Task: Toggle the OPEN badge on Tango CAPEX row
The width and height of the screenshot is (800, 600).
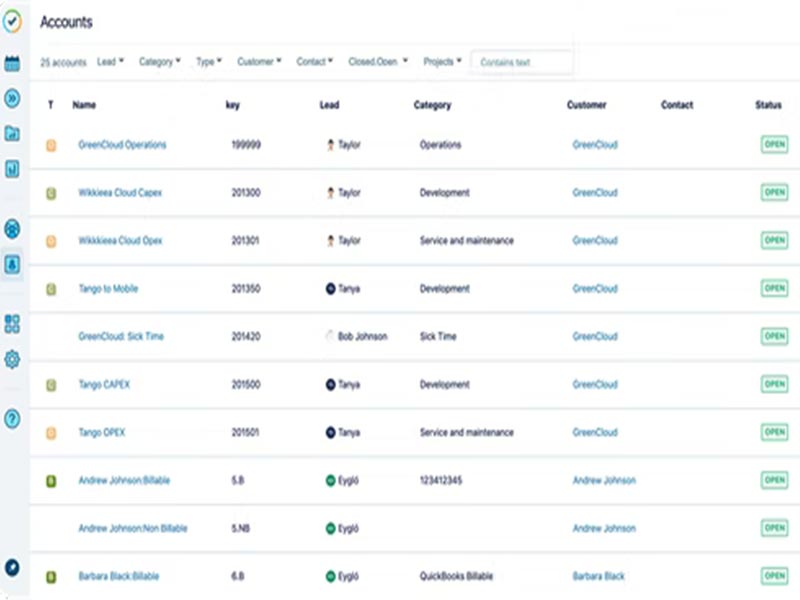Action: (773, 384)
